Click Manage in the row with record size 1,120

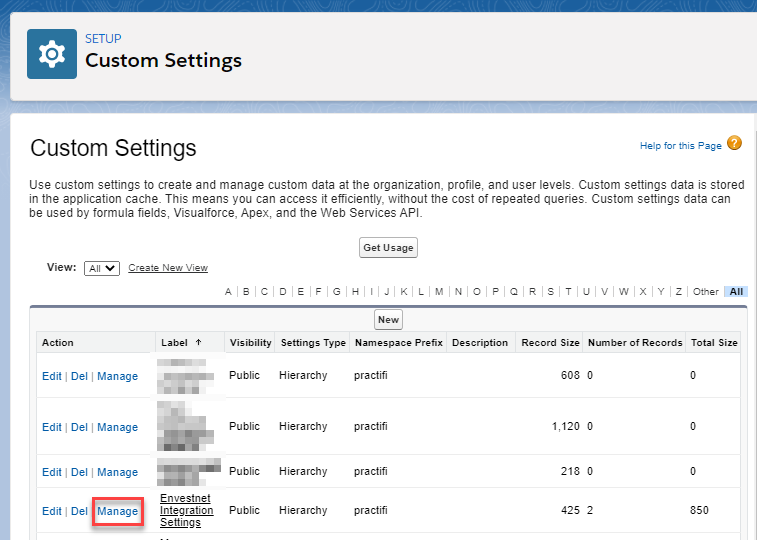(117, 427)
